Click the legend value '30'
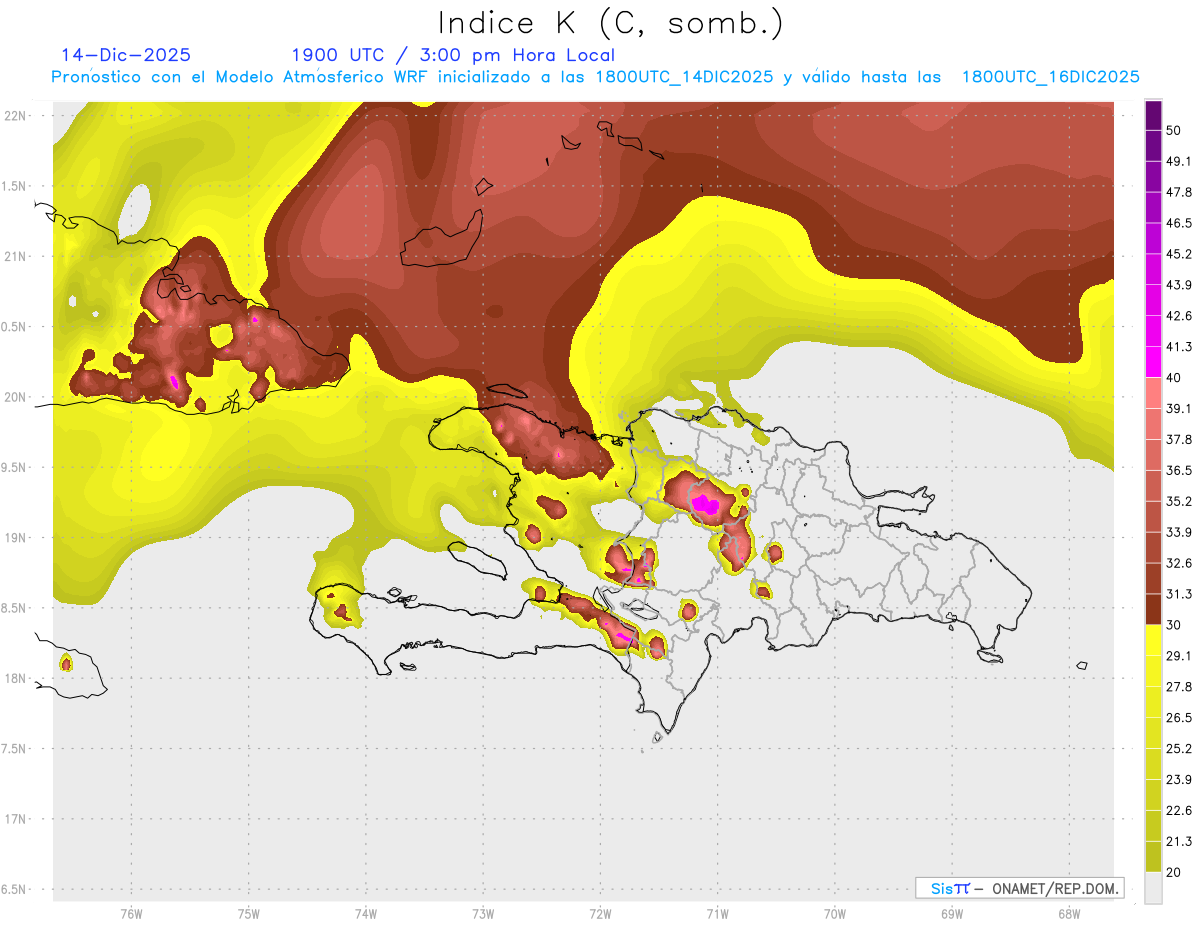This screenshot has height=927, width=1200. [x=1175, y=625]
